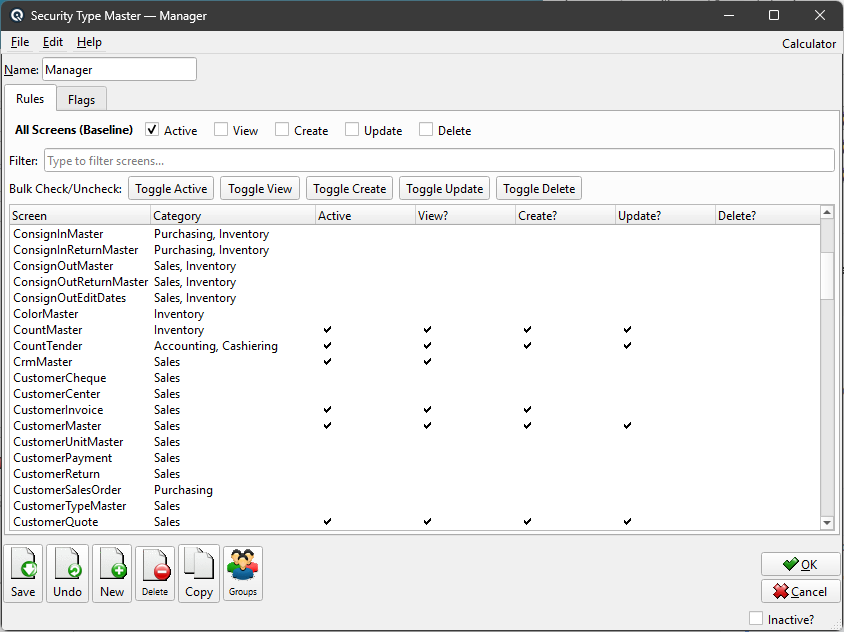
Task: Open the Help menu
Action: [x=89, y=42]
